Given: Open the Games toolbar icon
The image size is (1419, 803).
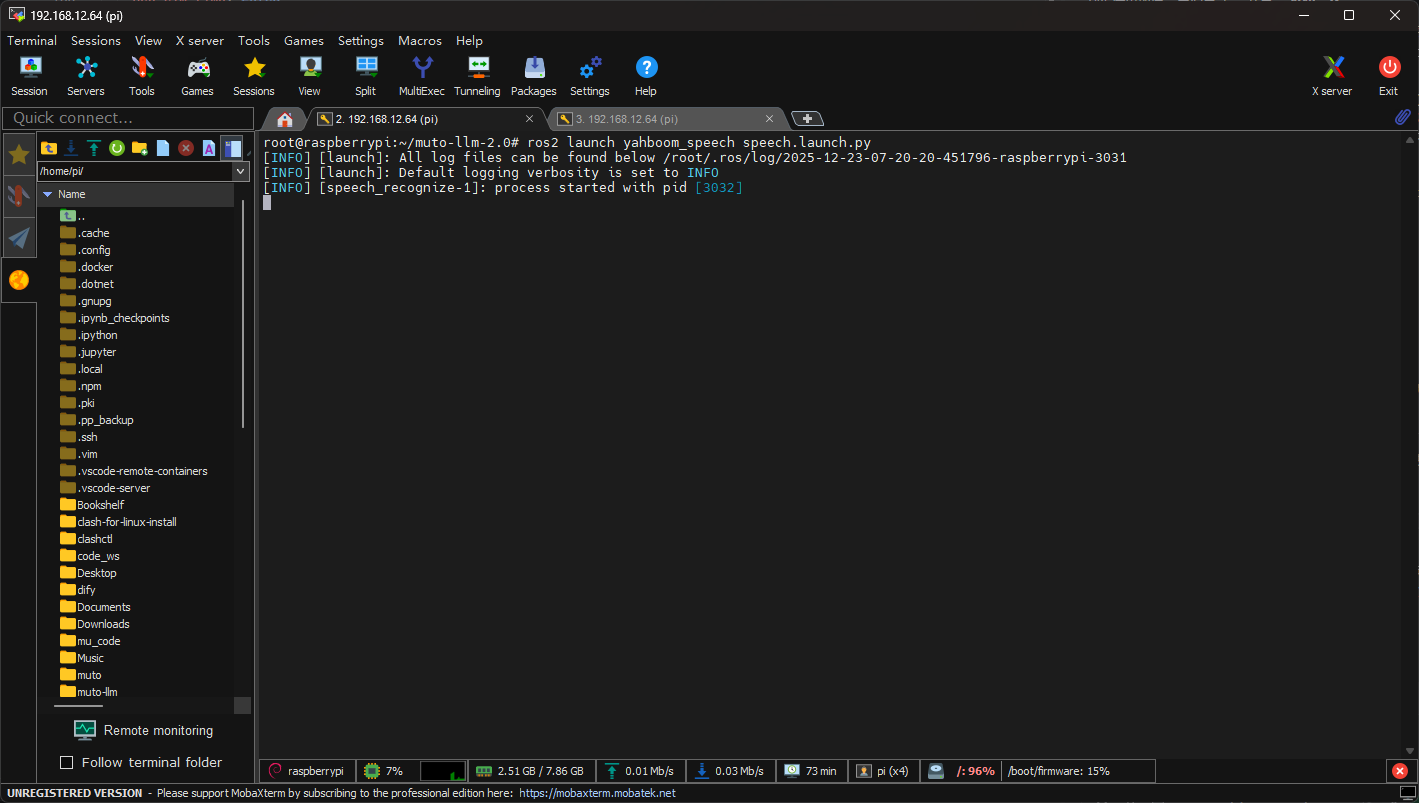Looking at the screenshot, I should click(198, 76).
